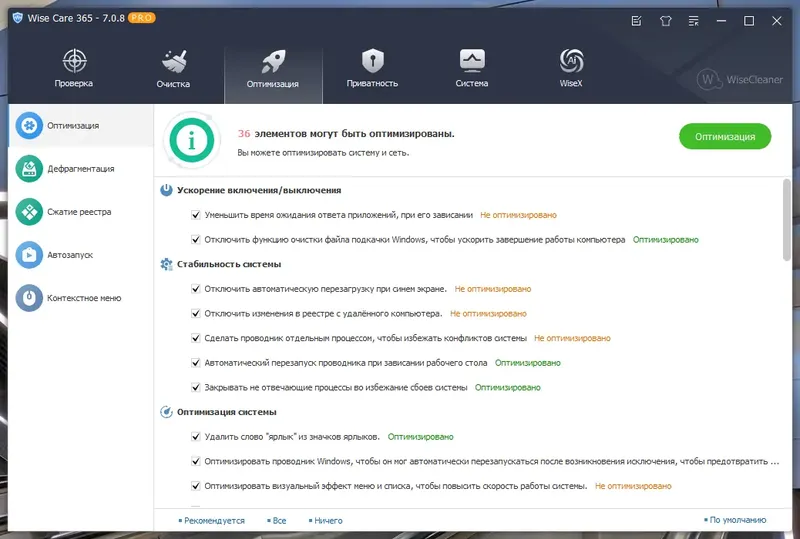Select the Оптимизация sidebar icon
The image size is (800, 539).
(29, 126)
